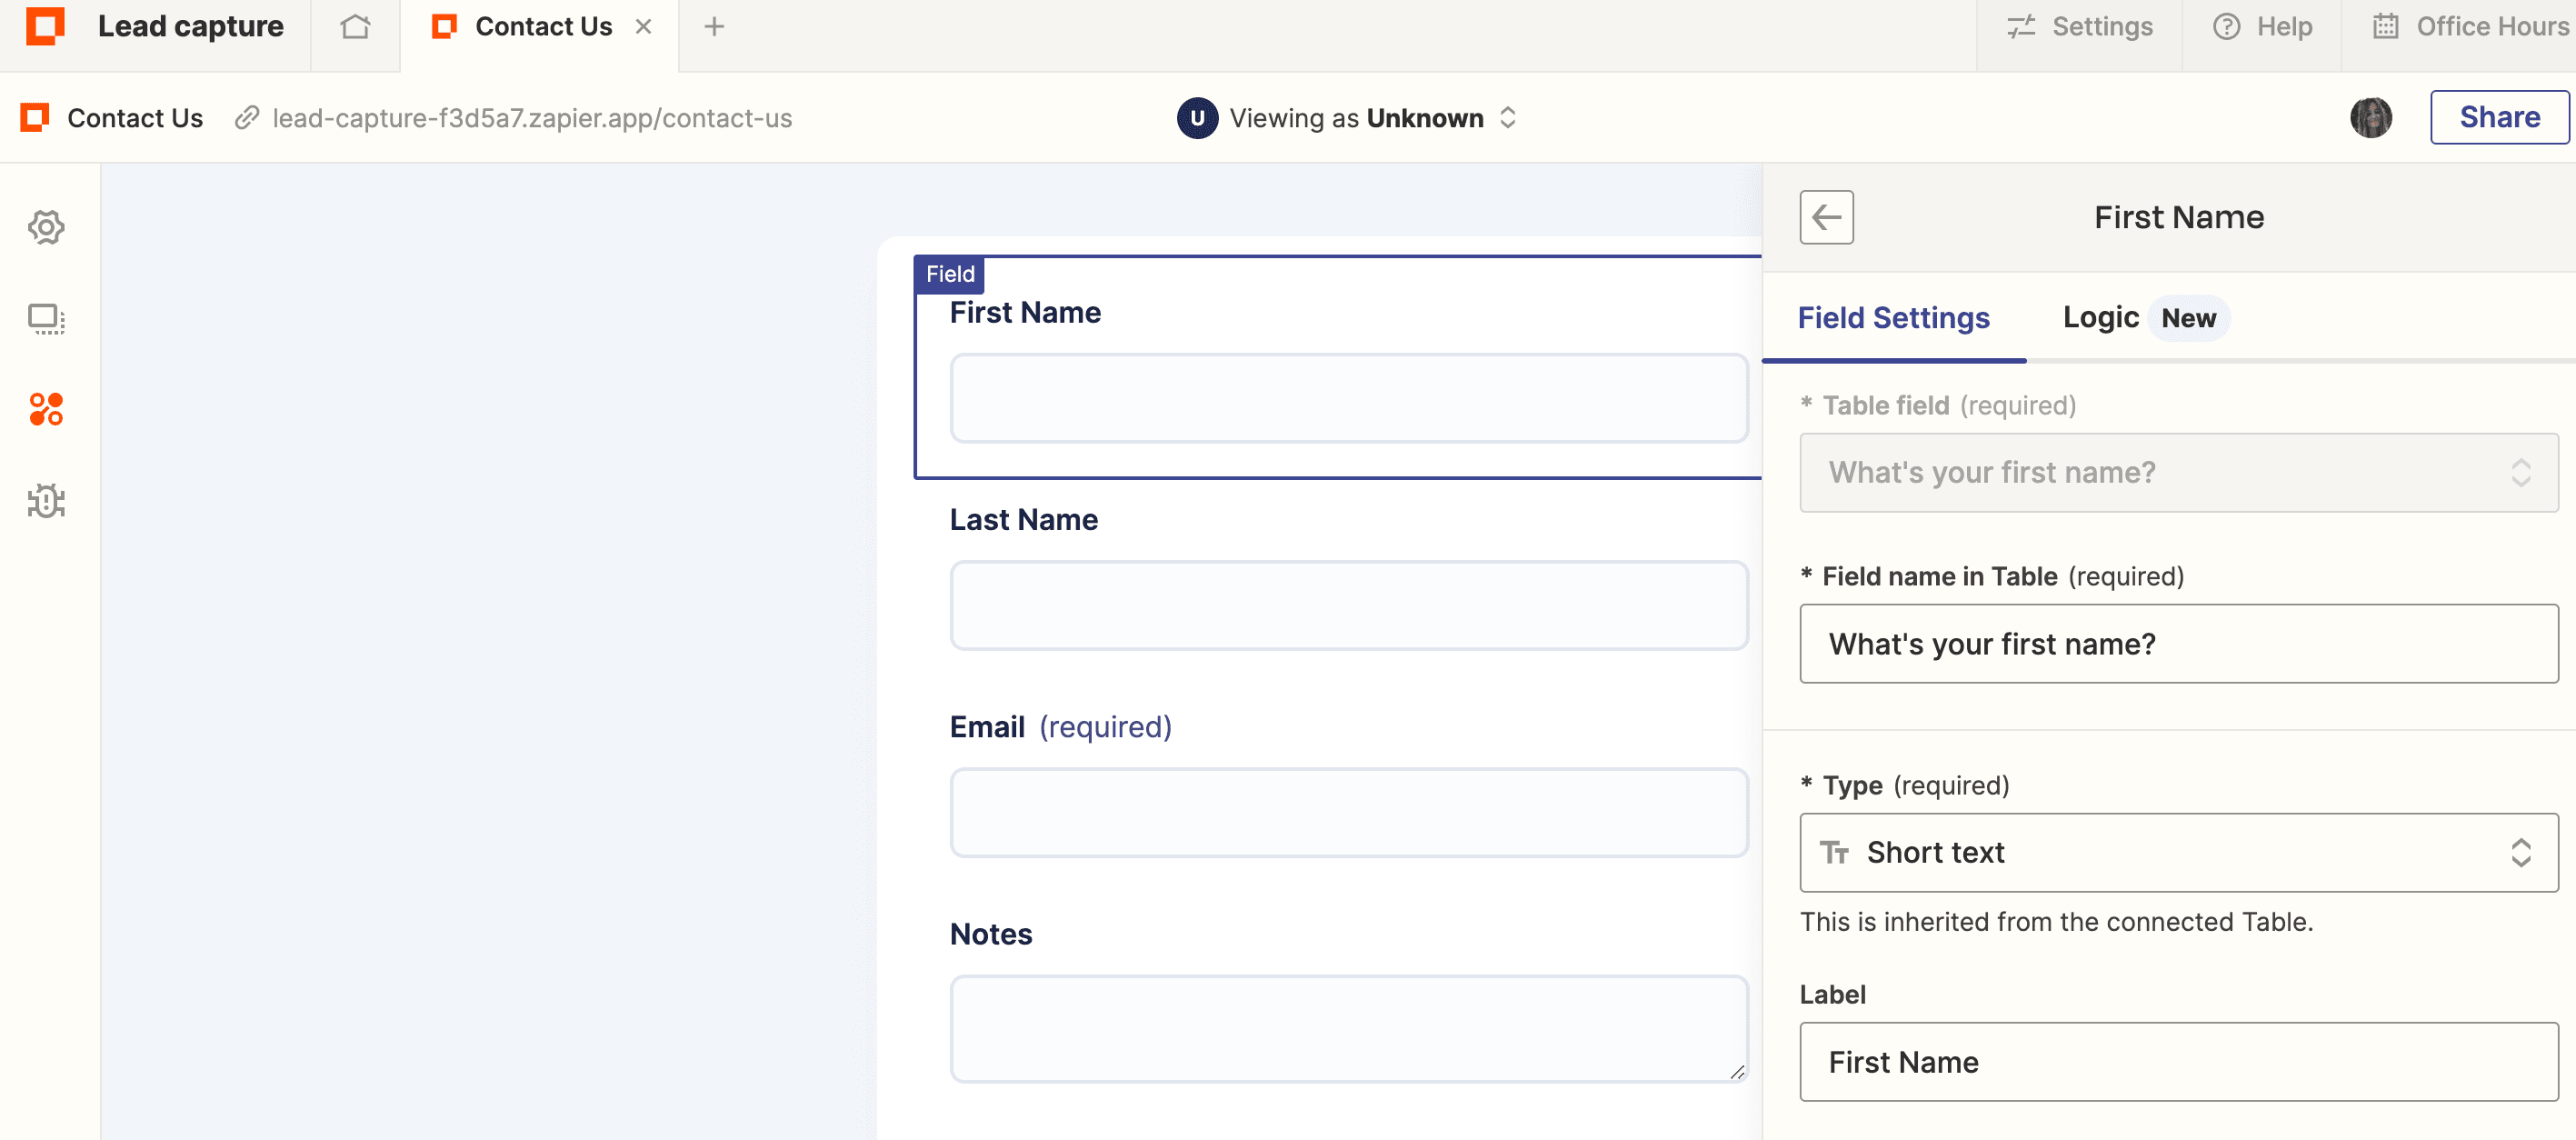Click the First Name form input box

pyautogui.click(x=1348, y=398)
